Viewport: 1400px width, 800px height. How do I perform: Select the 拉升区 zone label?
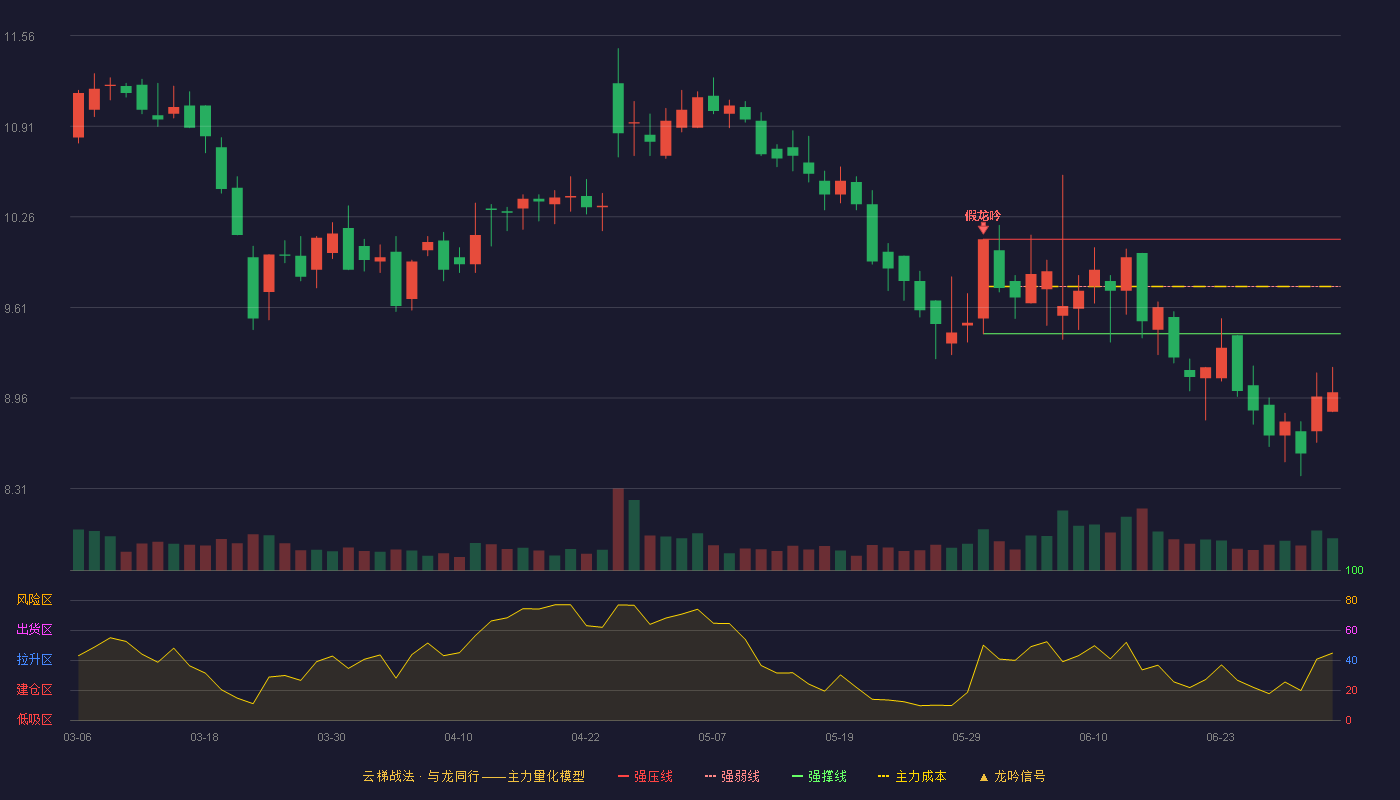point(34,660)
